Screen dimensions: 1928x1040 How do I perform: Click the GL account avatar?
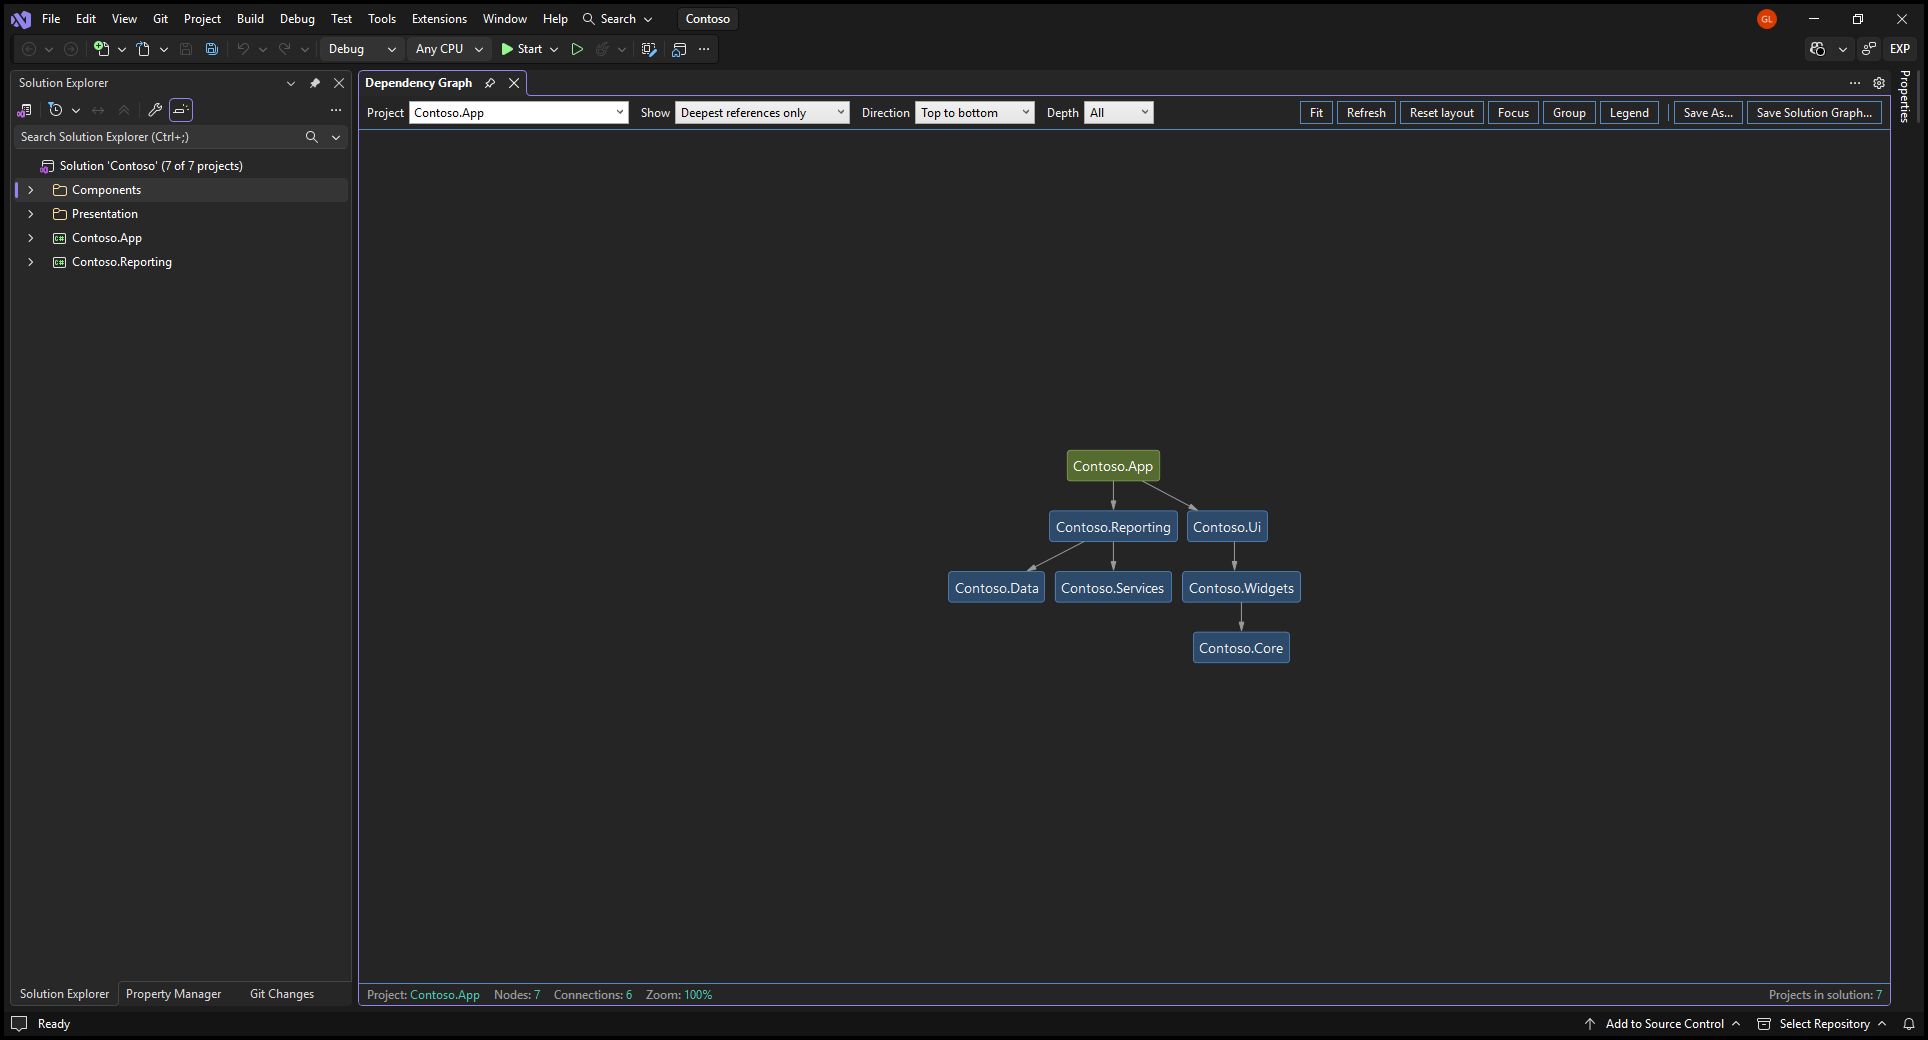tap(1767, 19)
